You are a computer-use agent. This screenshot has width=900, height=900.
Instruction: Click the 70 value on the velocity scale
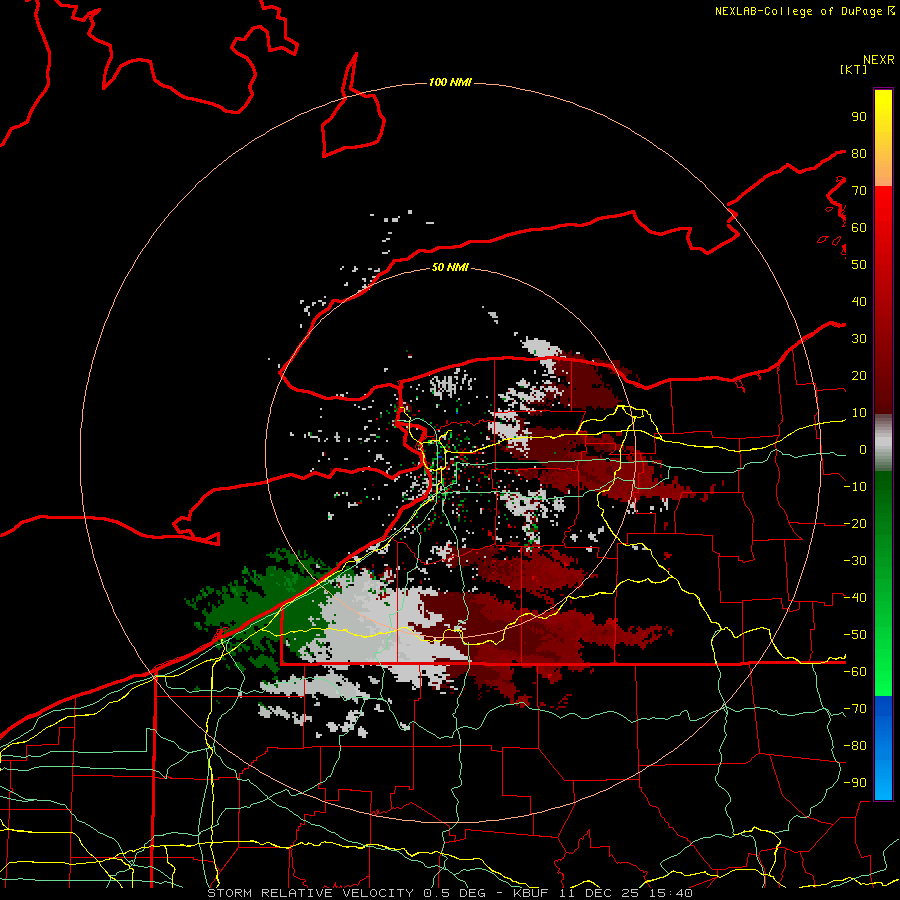(859, 191)
